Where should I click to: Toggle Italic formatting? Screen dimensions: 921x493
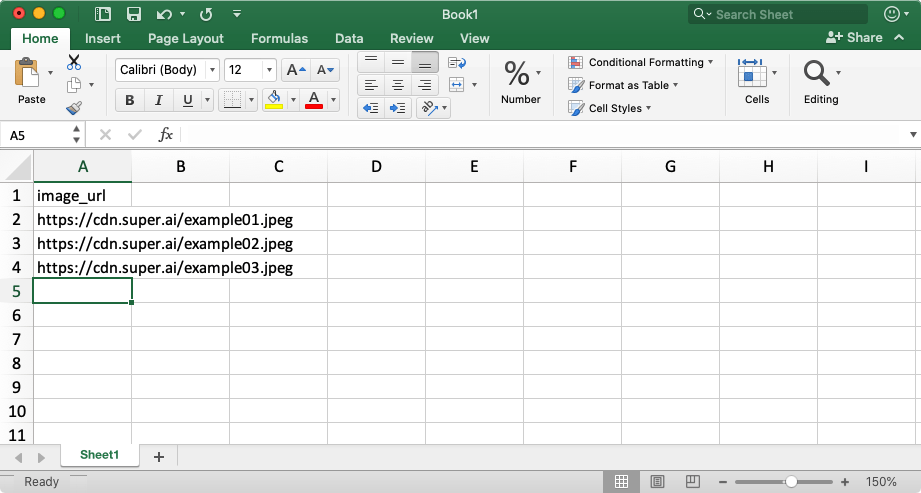[x=158, y=100]
